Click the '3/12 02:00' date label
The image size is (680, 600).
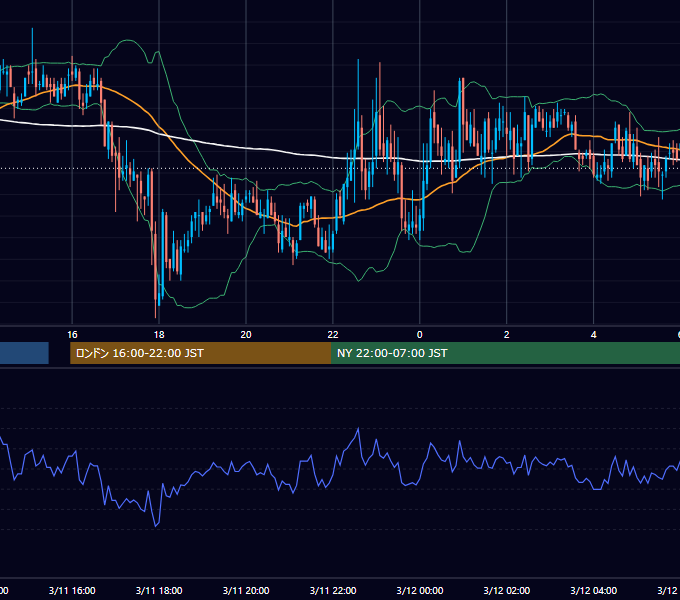tap(507, 590)
